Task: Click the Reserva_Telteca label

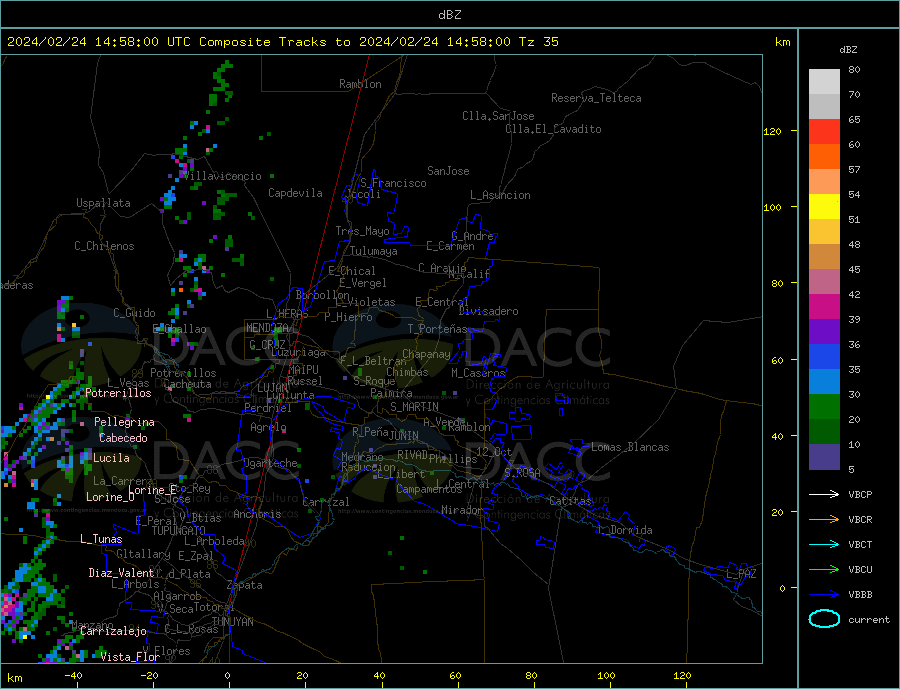Action: click(x=596, y=98)
